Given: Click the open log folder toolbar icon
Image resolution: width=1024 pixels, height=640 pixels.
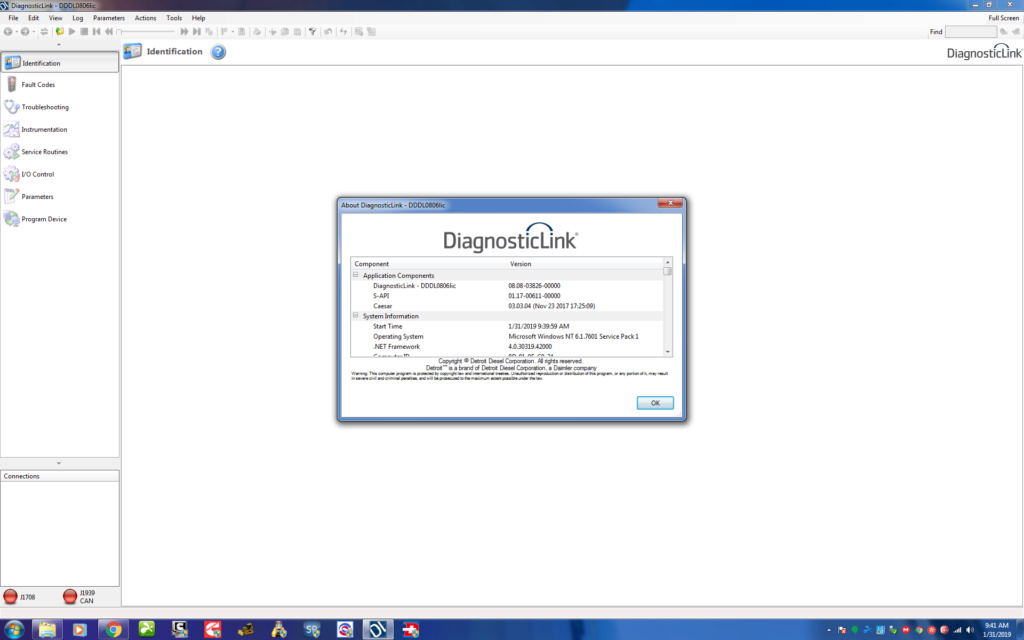Looking at the screenshot, I should coord(60,31).
